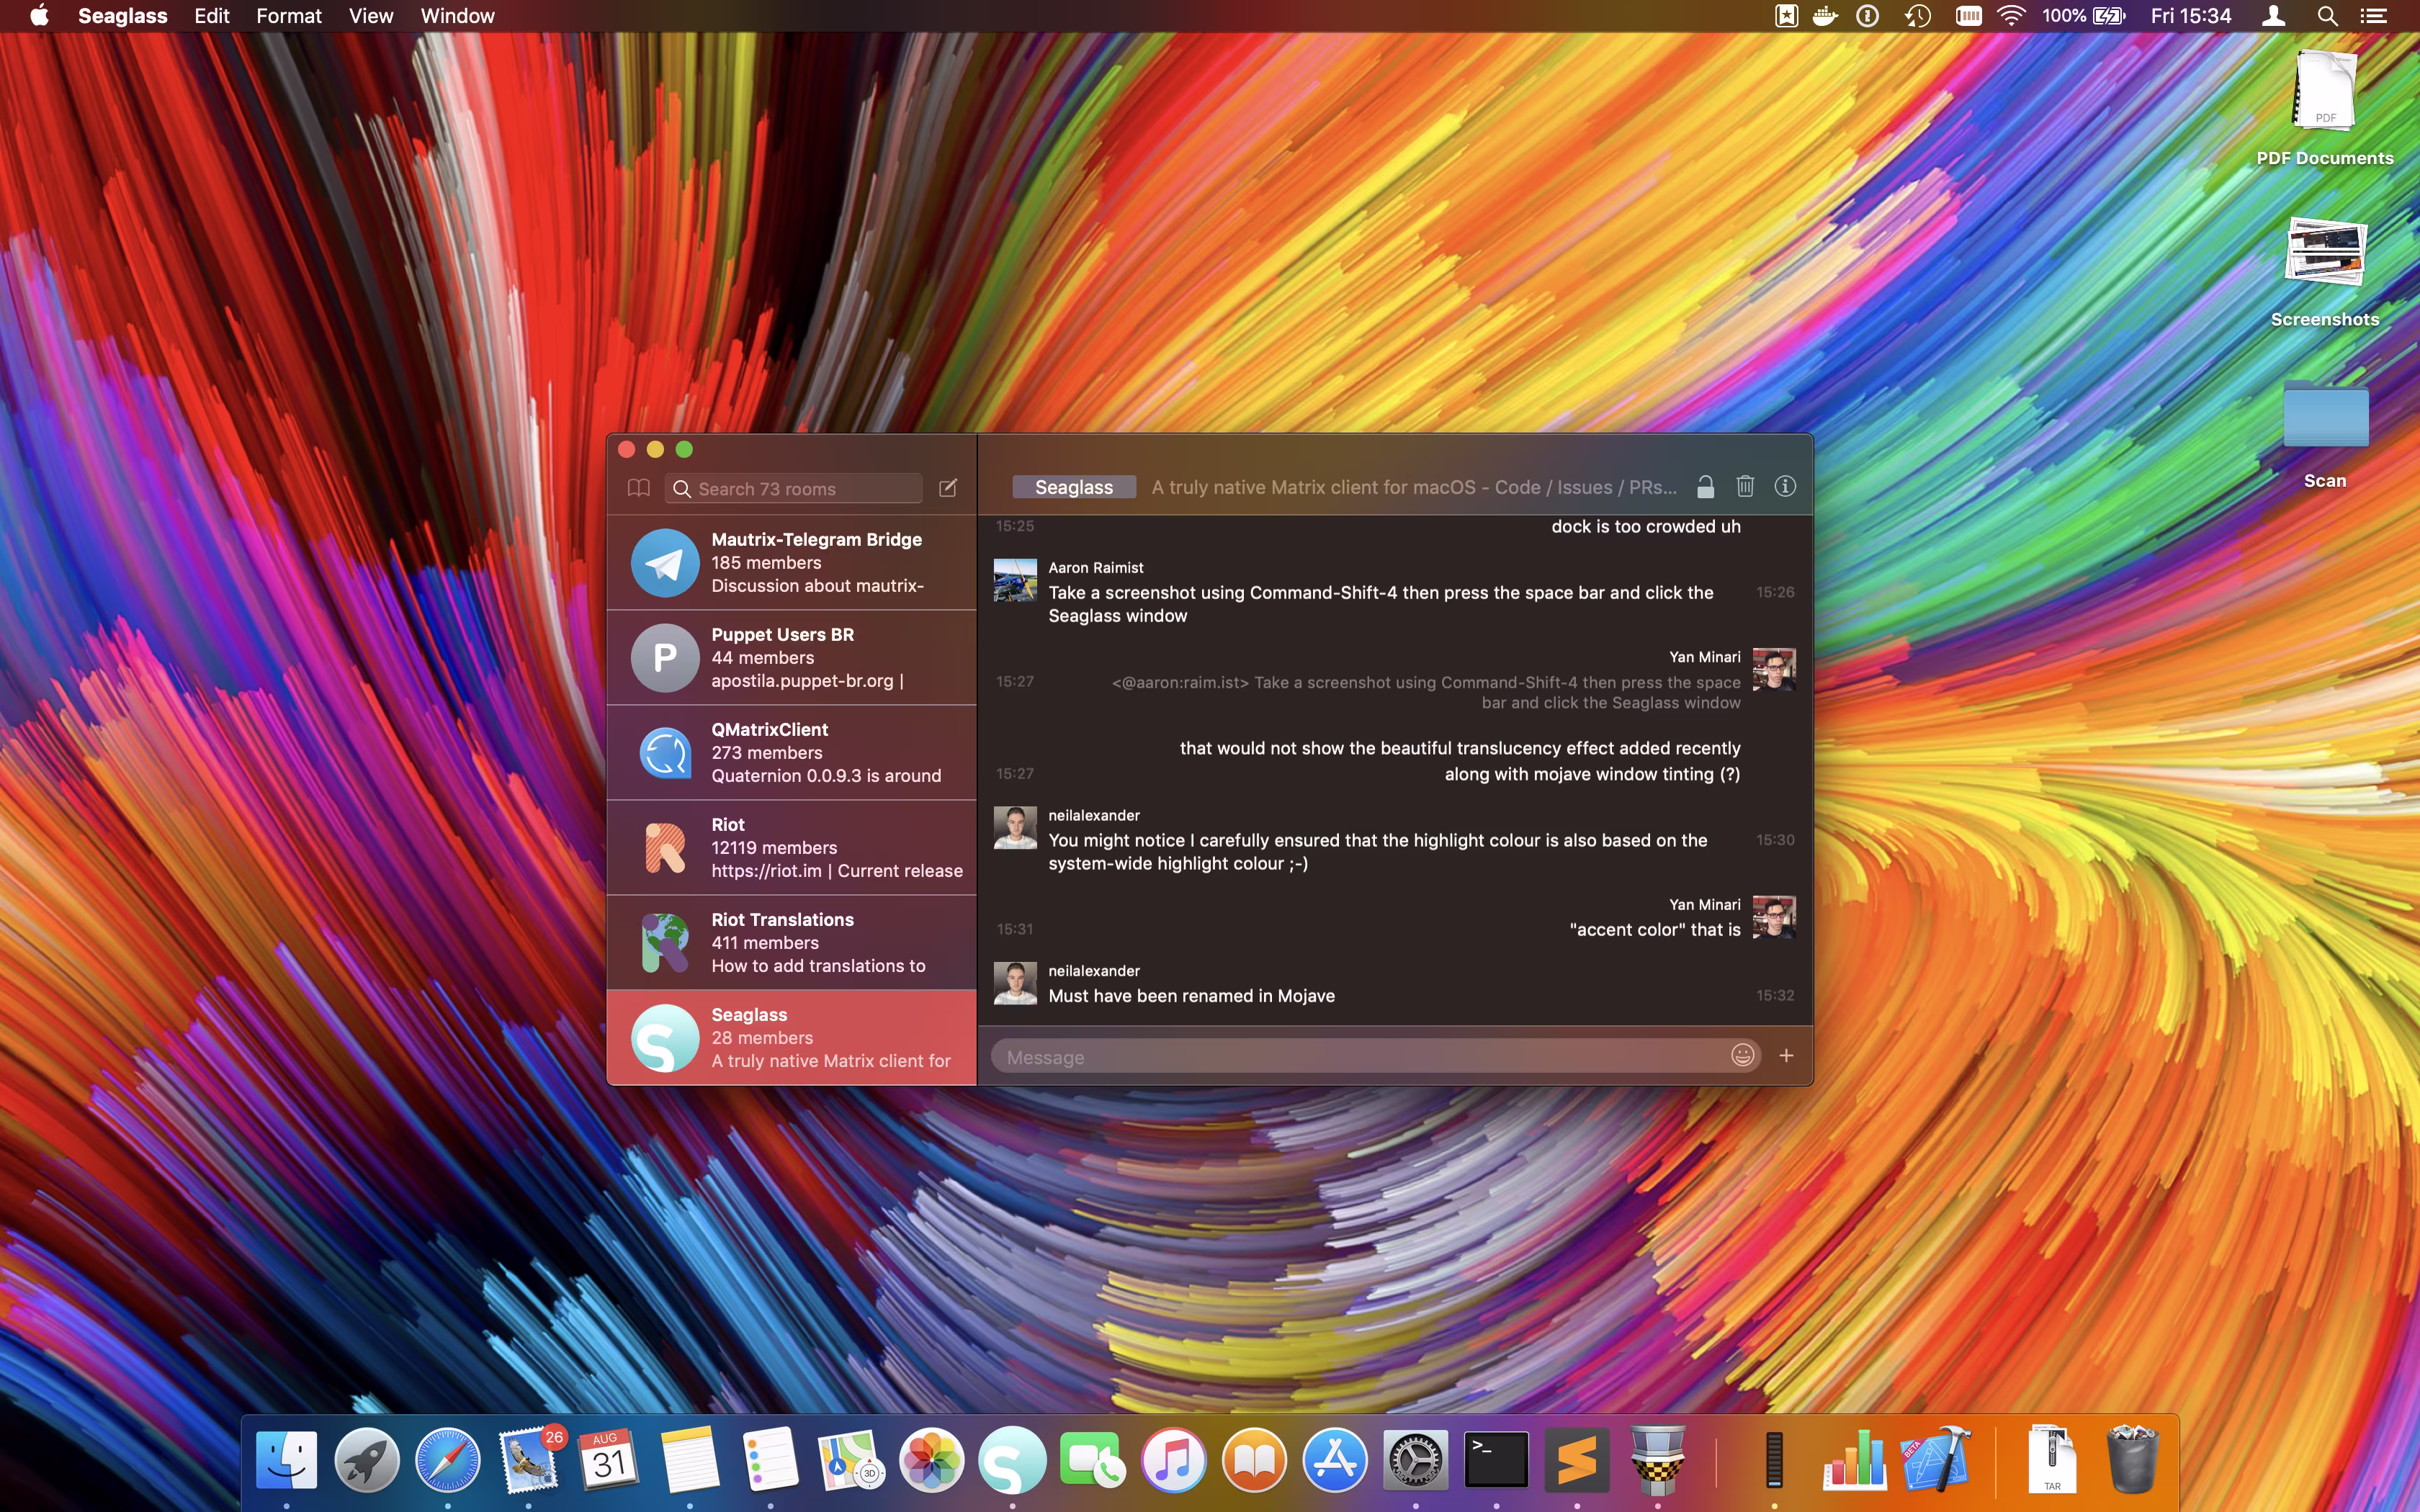The width and height of the screenshot is (2420, 1512).
Task: Select the Riot Translations room
Action: tap(791, 942)
